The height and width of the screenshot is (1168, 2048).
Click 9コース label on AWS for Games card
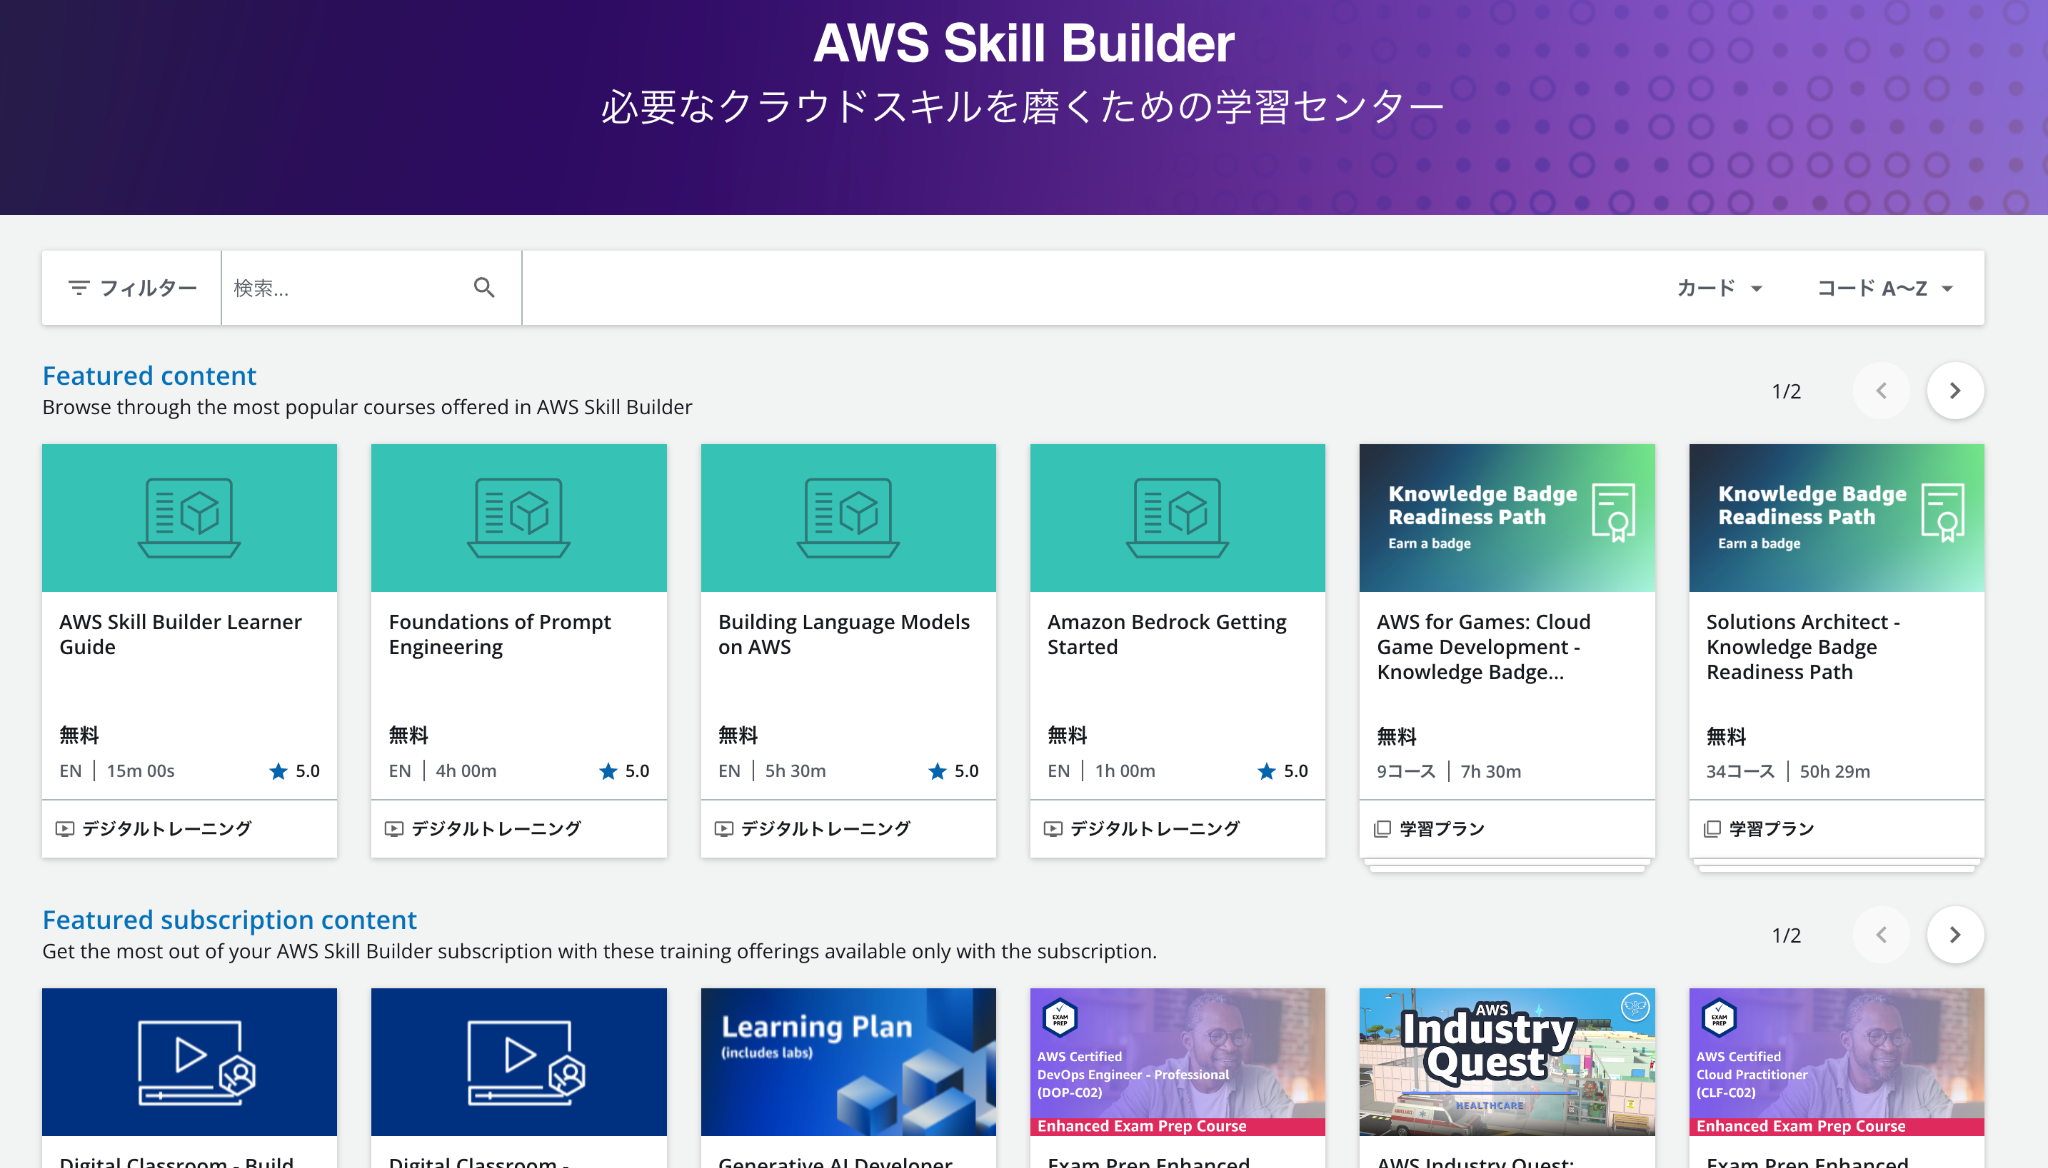click(1406, 771)
